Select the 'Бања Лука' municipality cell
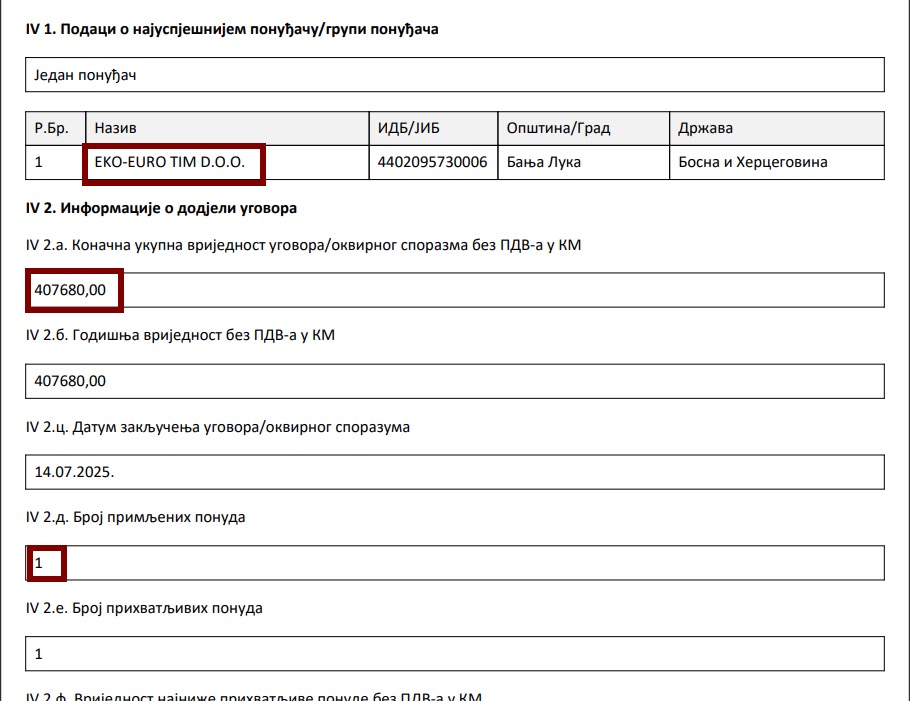The width and height of the screenshot is (910, 701). click(583, 162)
